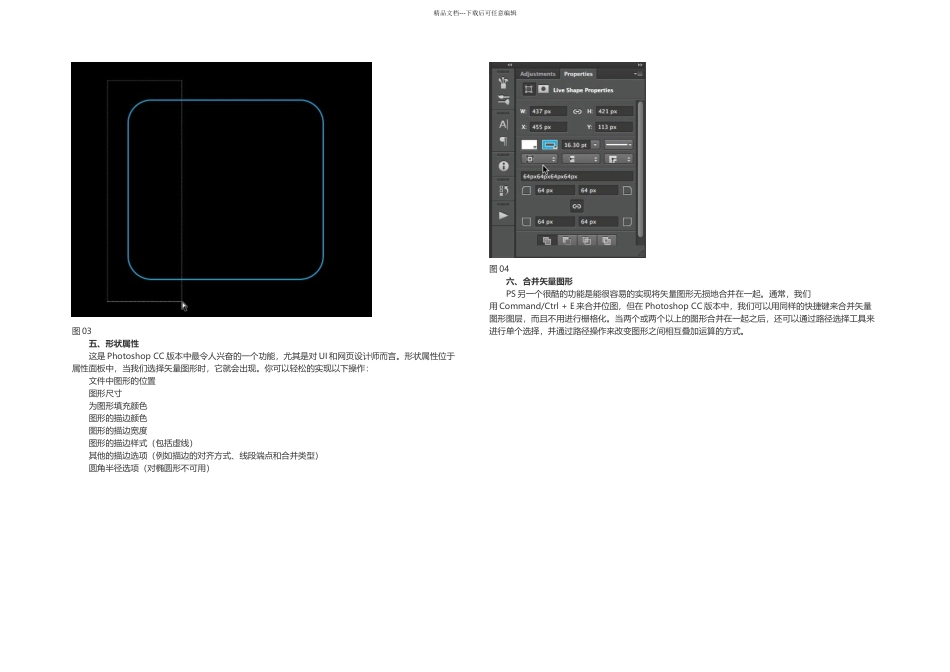Image resolution: width=950 pixels, height=672 pixels.
Task: Toggle the width and height link
Action: (x=577, y=111)
